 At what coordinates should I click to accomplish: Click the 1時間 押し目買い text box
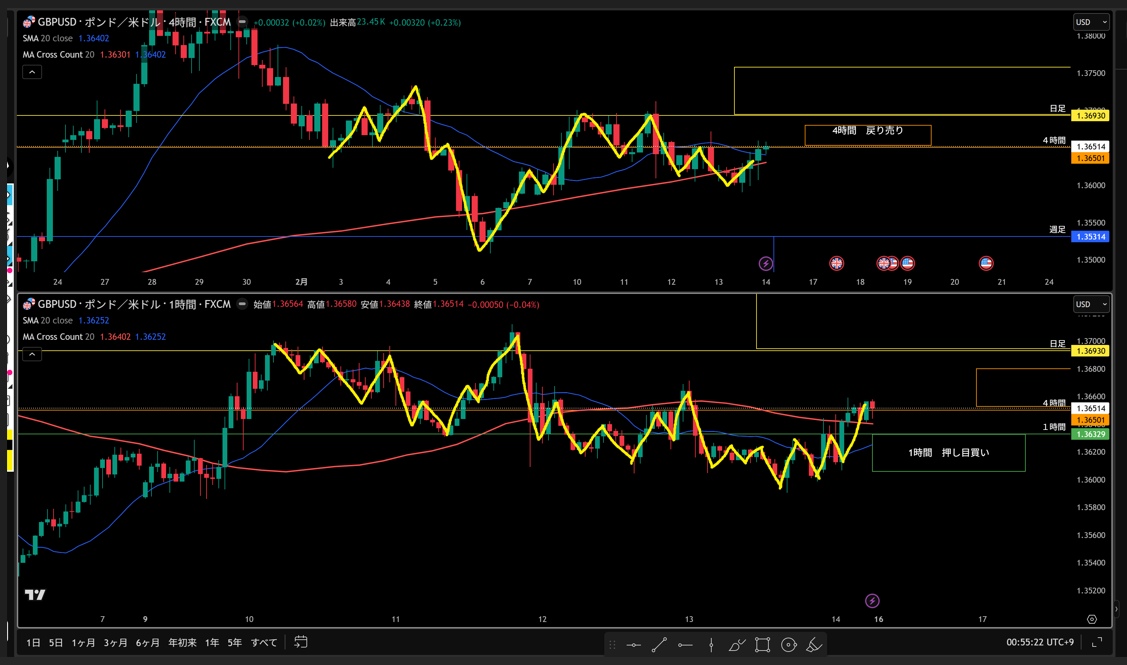click(x=948, y=453)
